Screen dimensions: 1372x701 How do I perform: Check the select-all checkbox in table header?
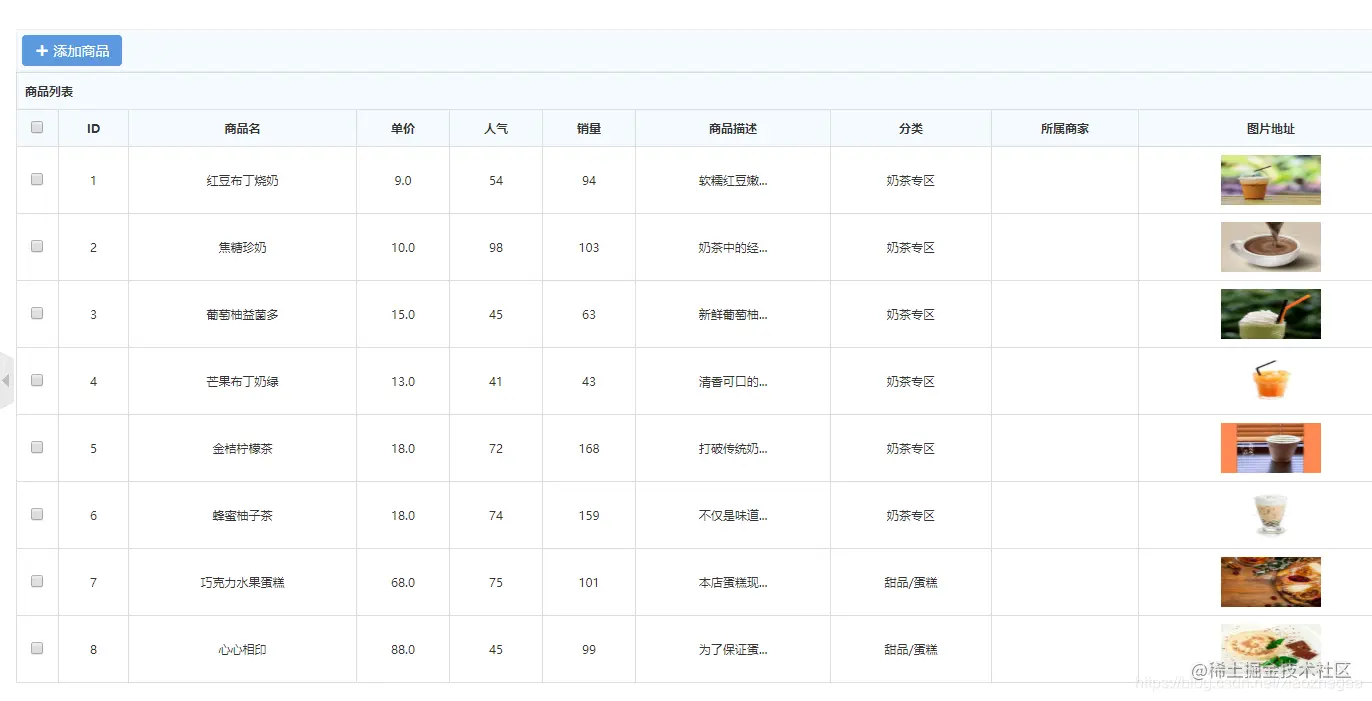[x=37, y=127]
